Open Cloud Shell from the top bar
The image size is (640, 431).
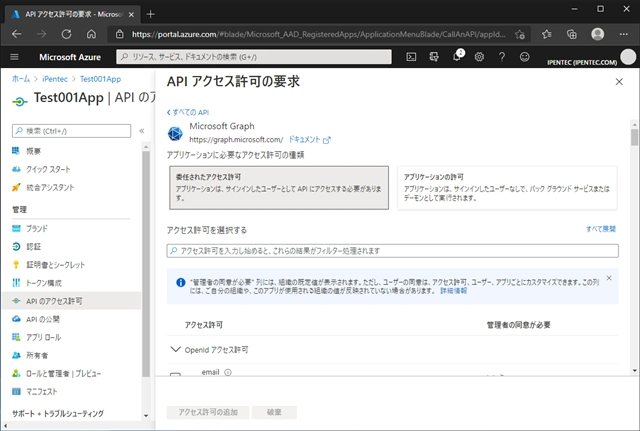click(x=411, y=57)
